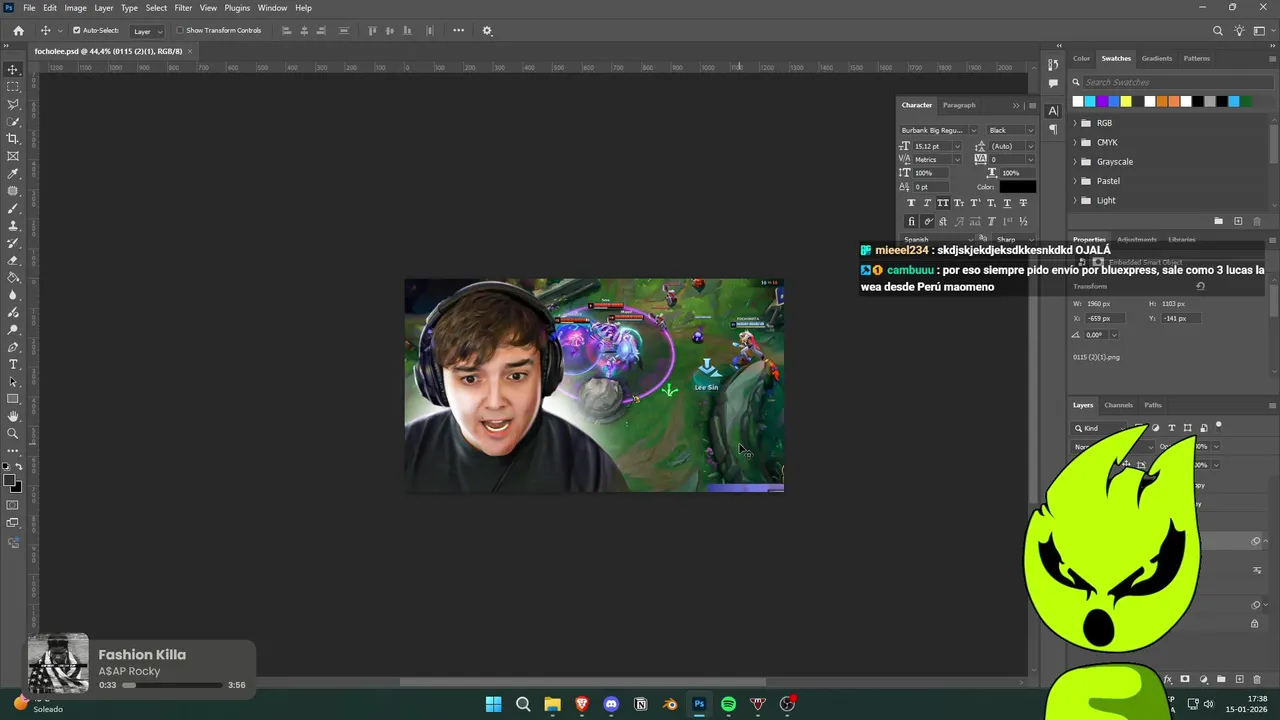Select the Path Selection tool

point(13,382)
